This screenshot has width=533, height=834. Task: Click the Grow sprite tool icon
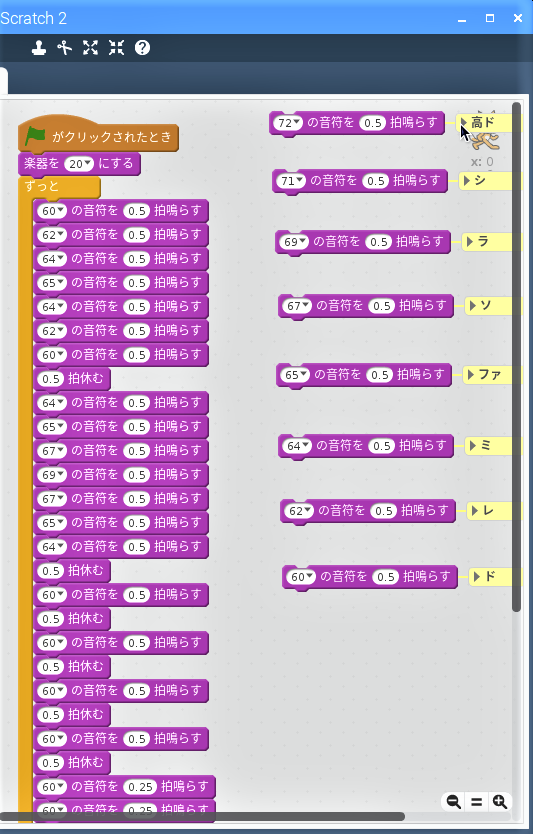pyautogui.click(x=90, y=48)
